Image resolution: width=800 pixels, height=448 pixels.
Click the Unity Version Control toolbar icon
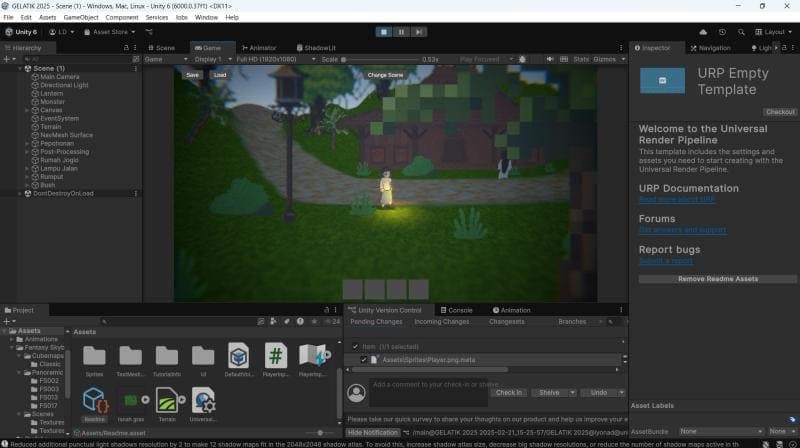coord(149,32)
